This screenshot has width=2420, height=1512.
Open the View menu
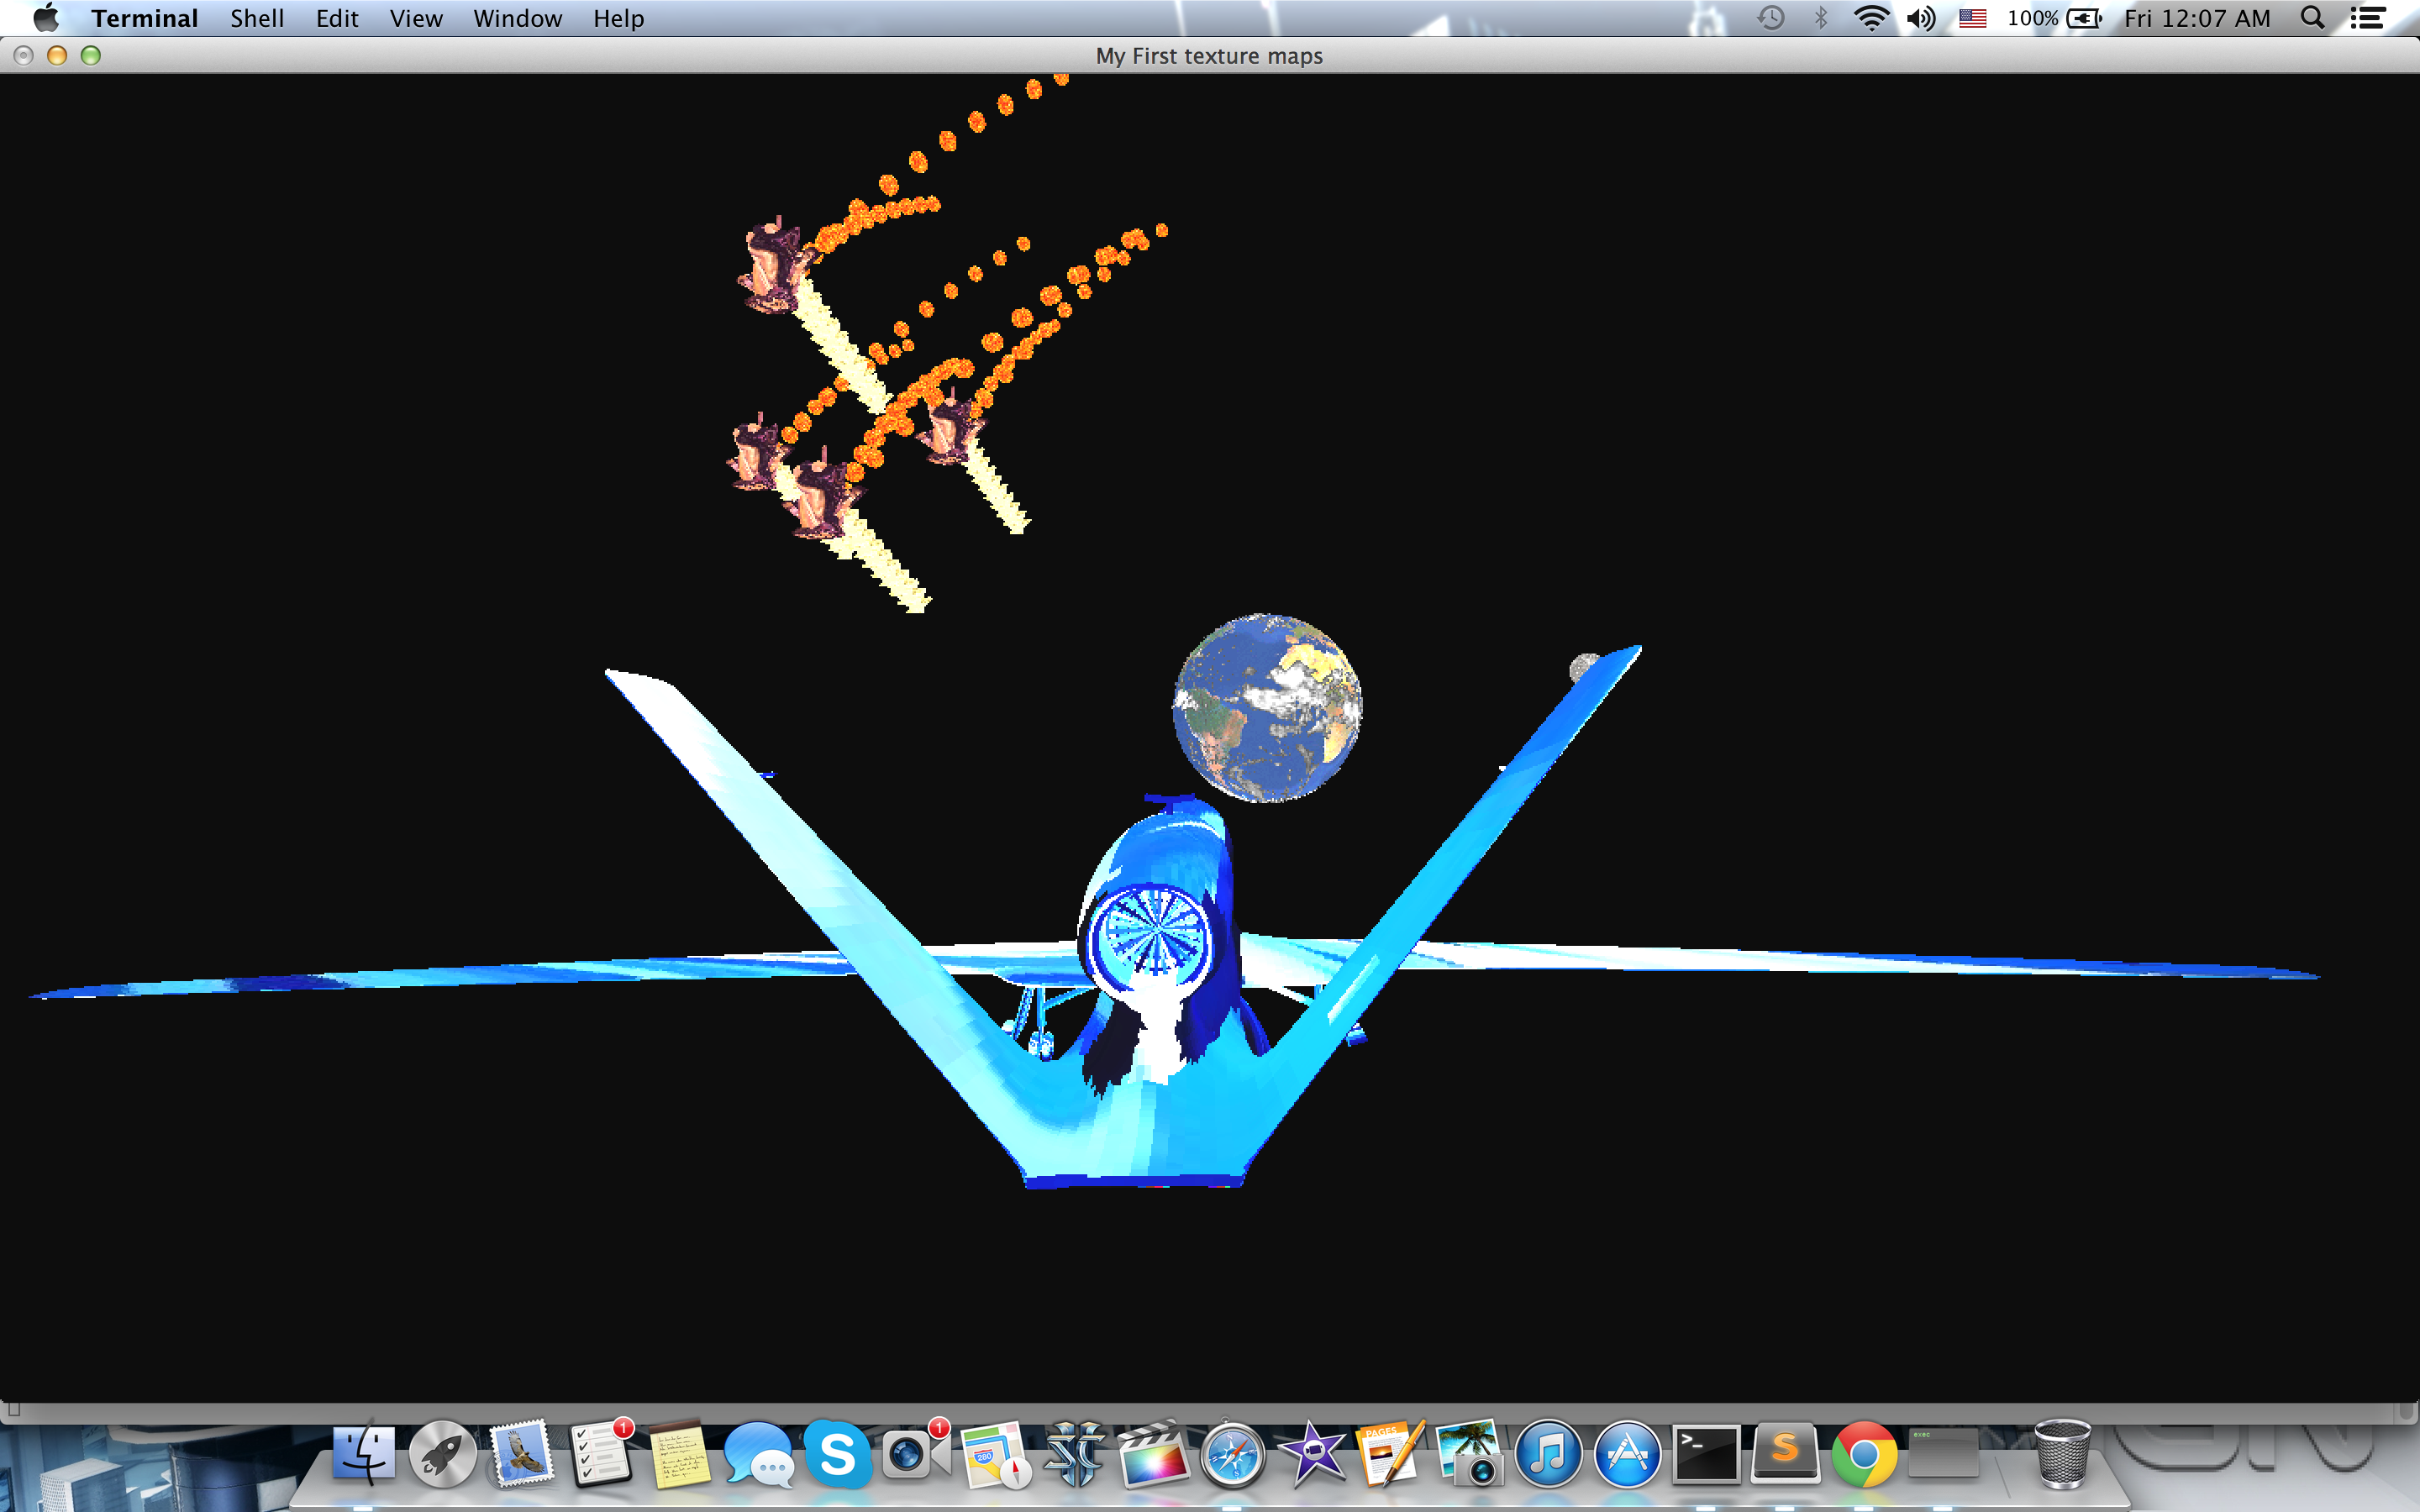(x=416, y=18)
